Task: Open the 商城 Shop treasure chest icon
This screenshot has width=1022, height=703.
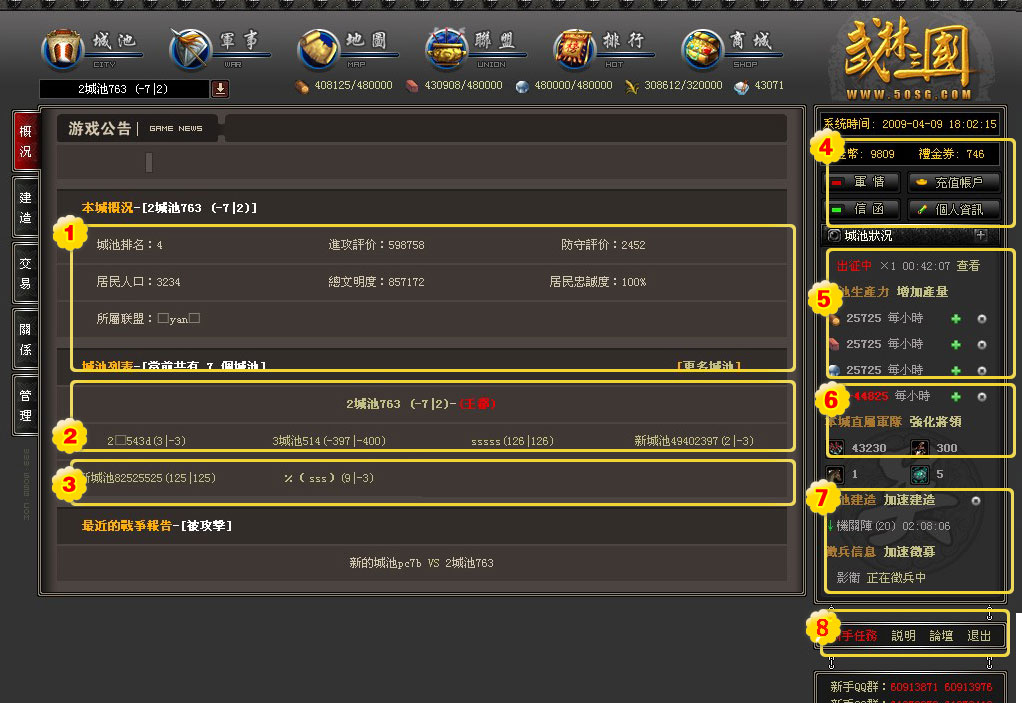Action: click(x=702, y=49)
